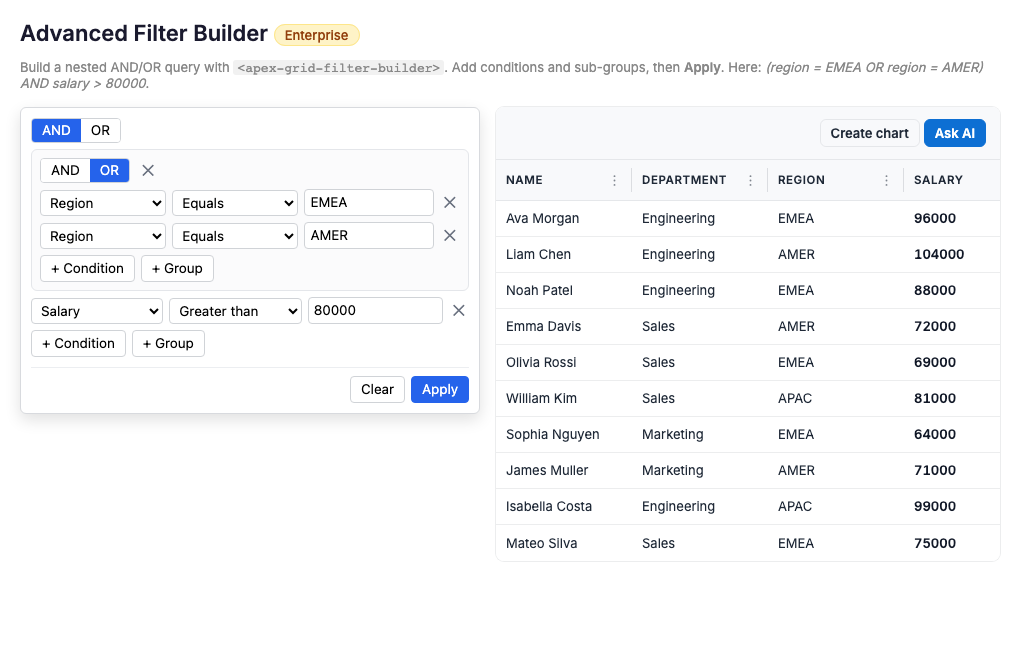Set root group operator to AND
This screenshot has height=650, width=1020.
click(57, 130)
